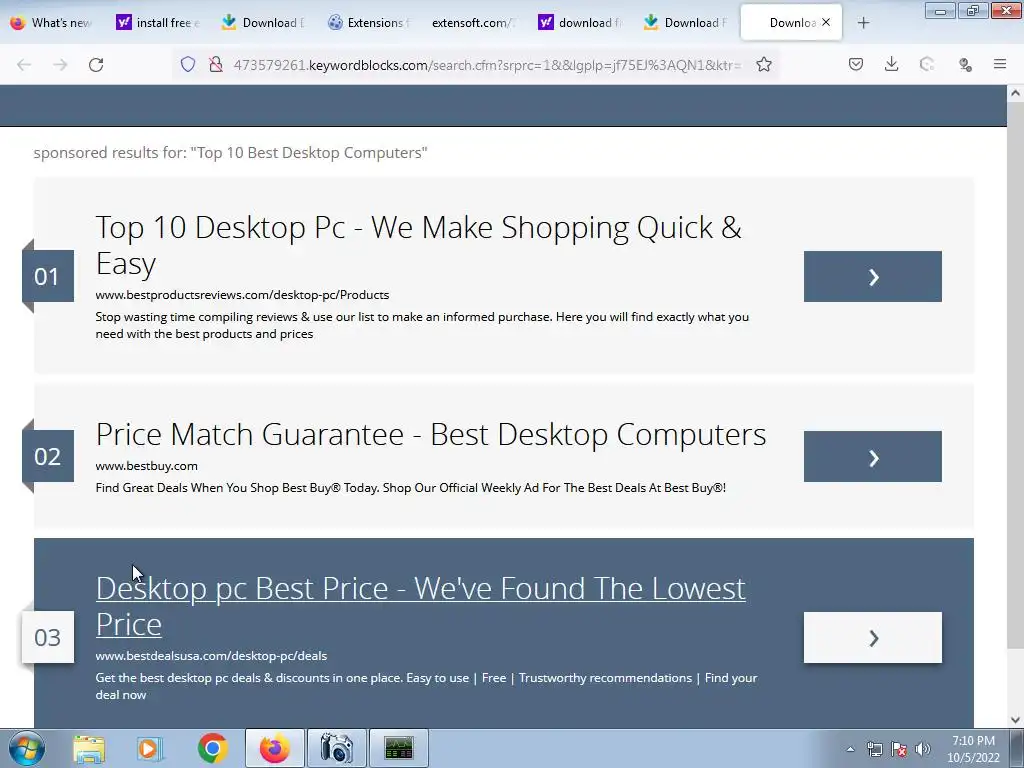Screen dimensions: 1024x768
Task: Save page to Pocket
Action: (x=856, y=65)
